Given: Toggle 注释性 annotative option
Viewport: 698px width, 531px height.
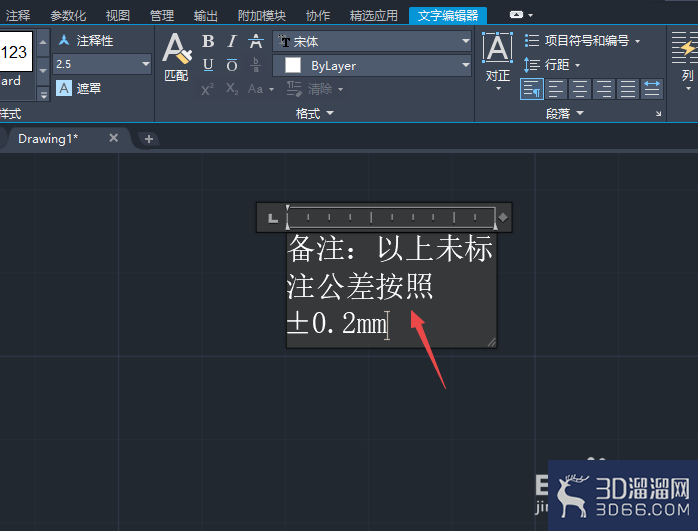Looking at the screenshot, I should 86,41.
